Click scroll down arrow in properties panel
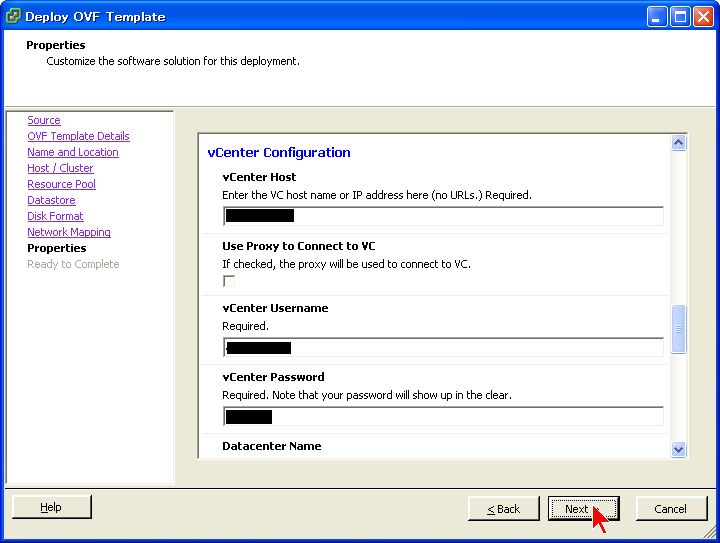This screenshot has height=543, width=720. 678,449
